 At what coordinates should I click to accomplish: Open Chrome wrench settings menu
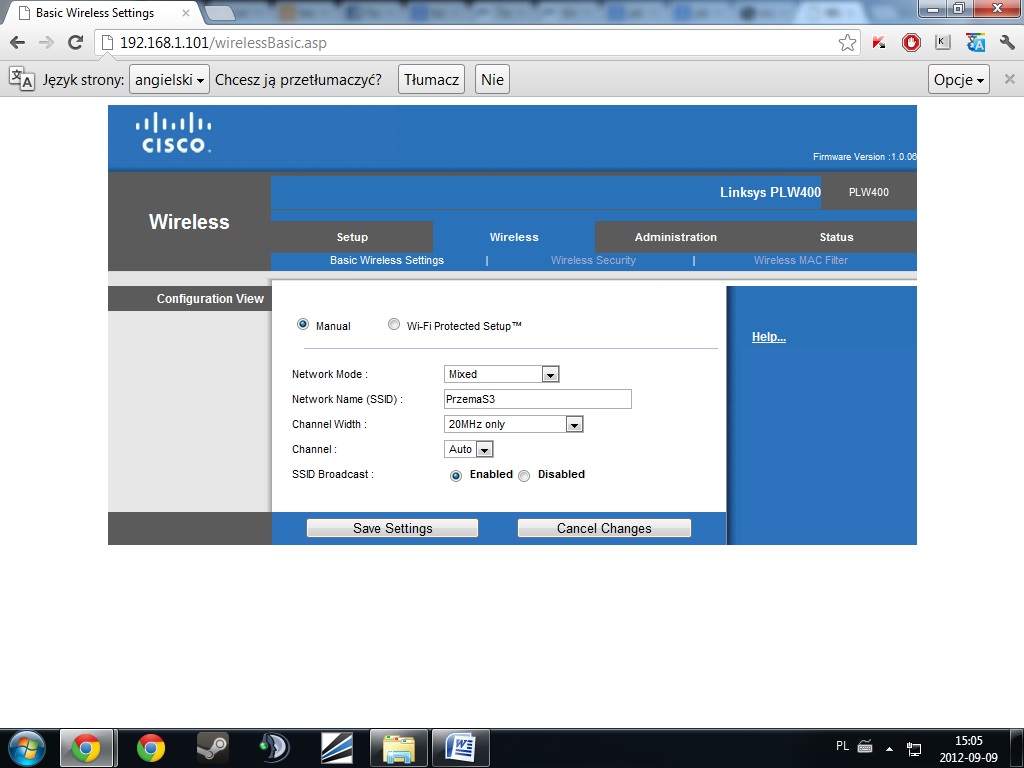[x=1006, y=43]
